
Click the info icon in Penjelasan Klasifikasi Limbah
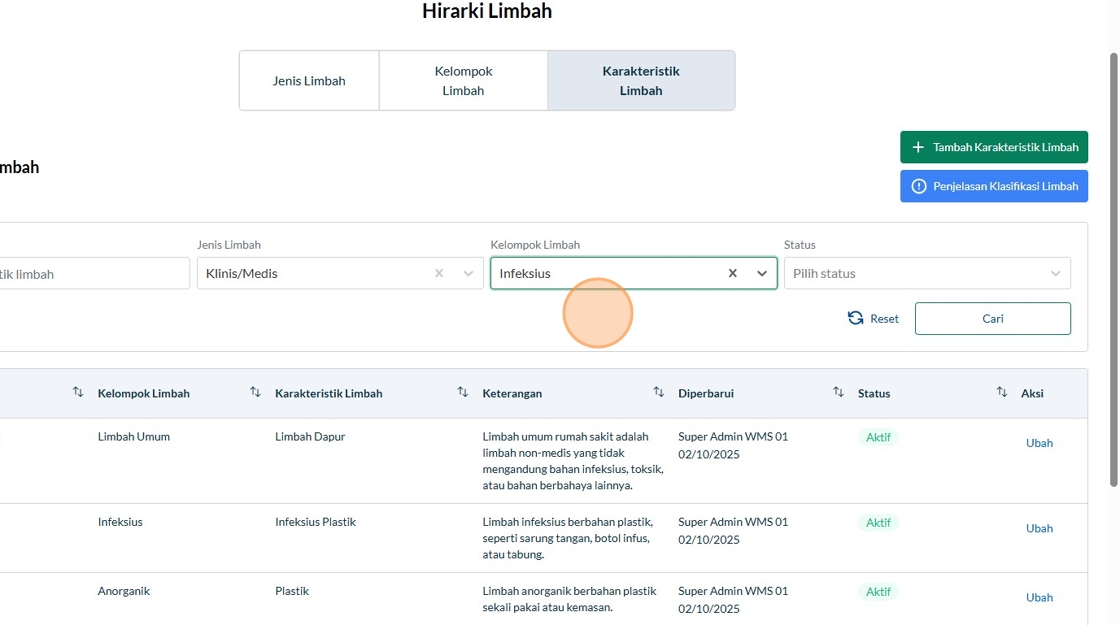click(919, 186)
